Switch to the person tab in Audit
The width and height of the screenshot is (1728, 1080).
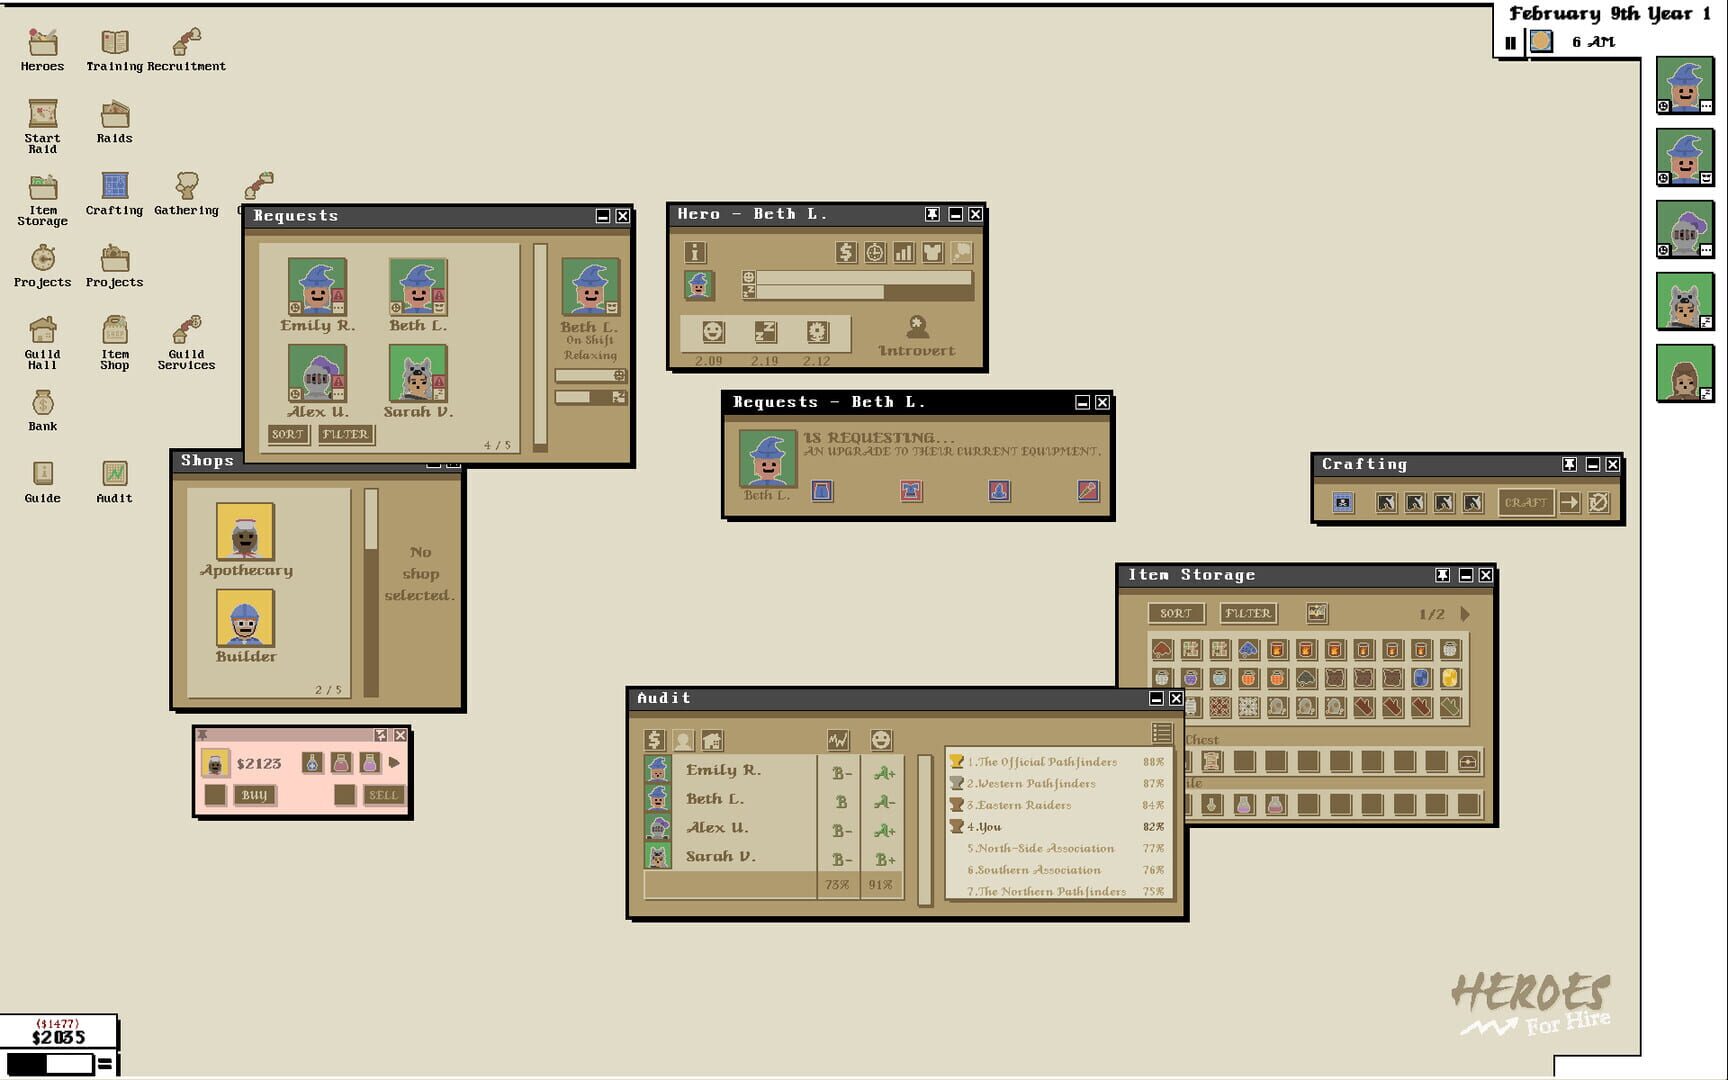click(x=683, y=740)
